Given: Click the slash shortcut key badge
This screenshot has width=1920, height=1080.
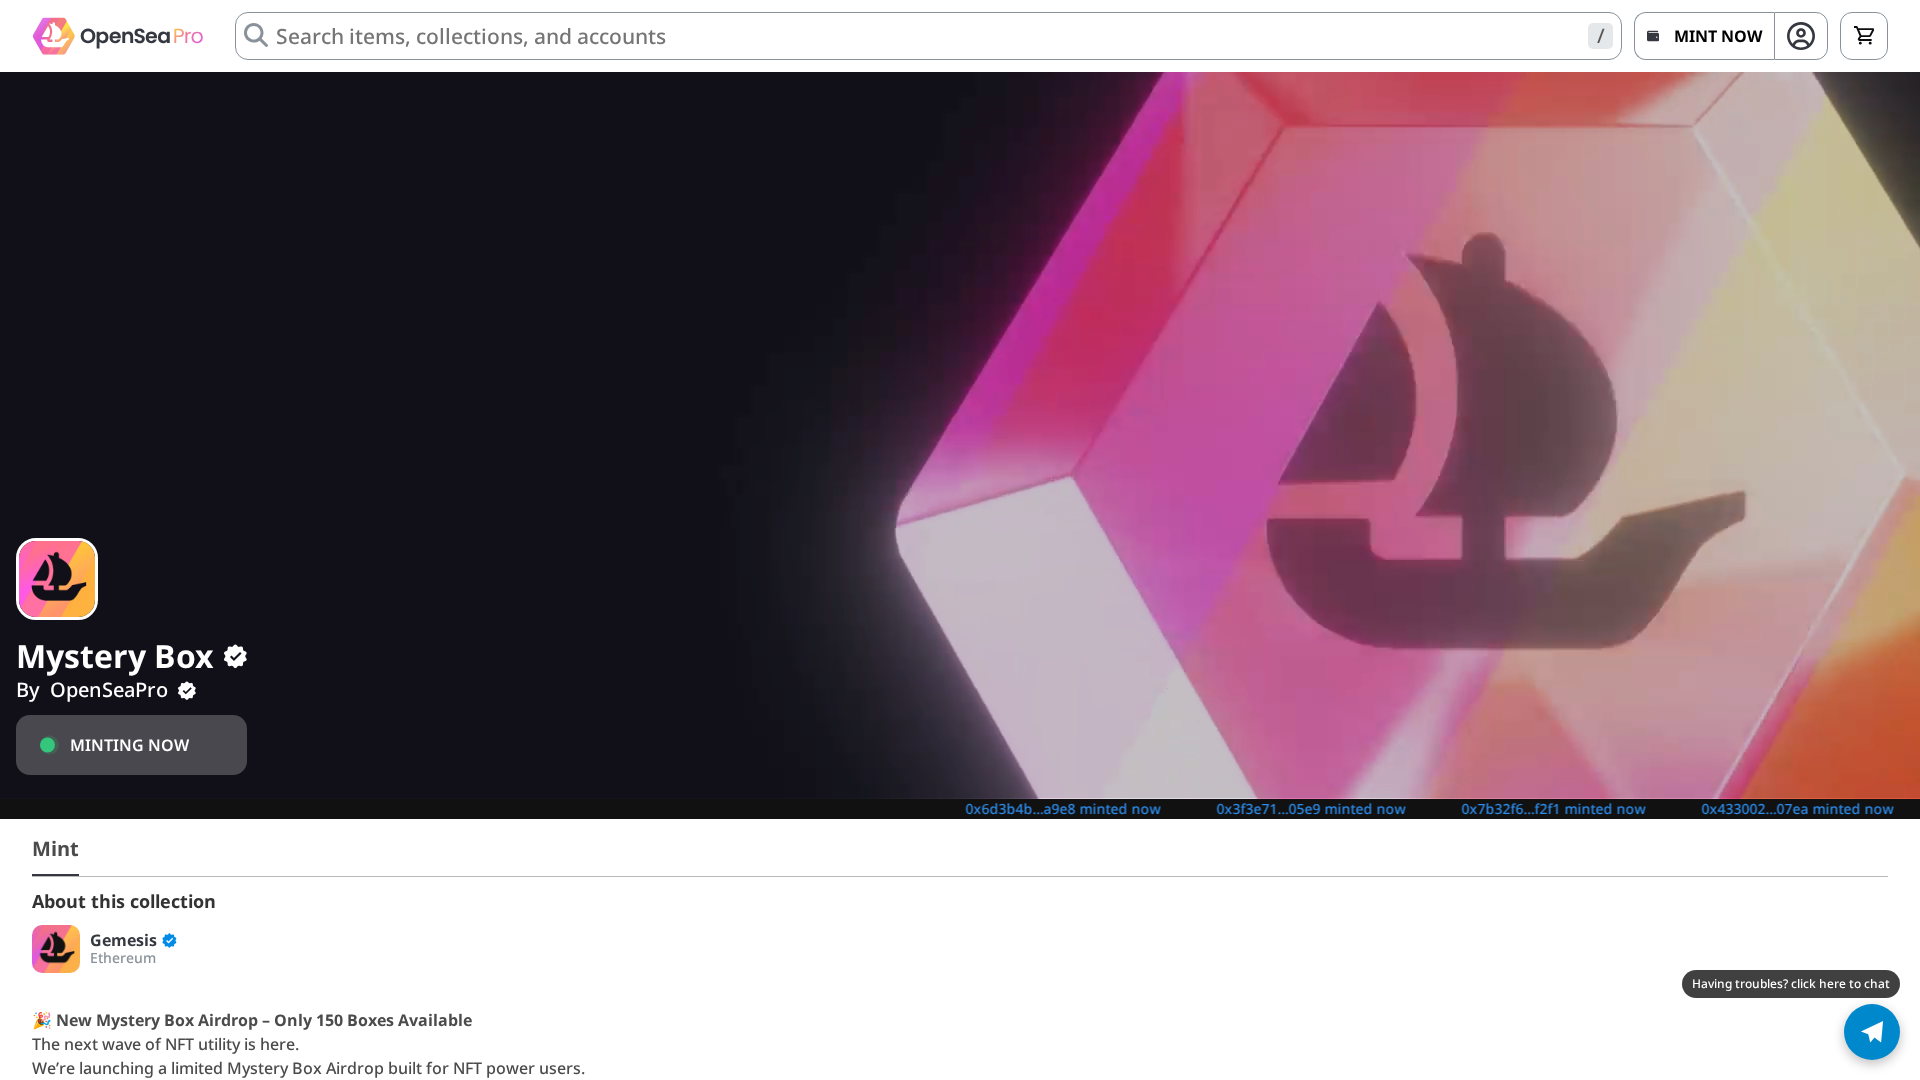Looking at the screenshot, I should pos(1600,36).
